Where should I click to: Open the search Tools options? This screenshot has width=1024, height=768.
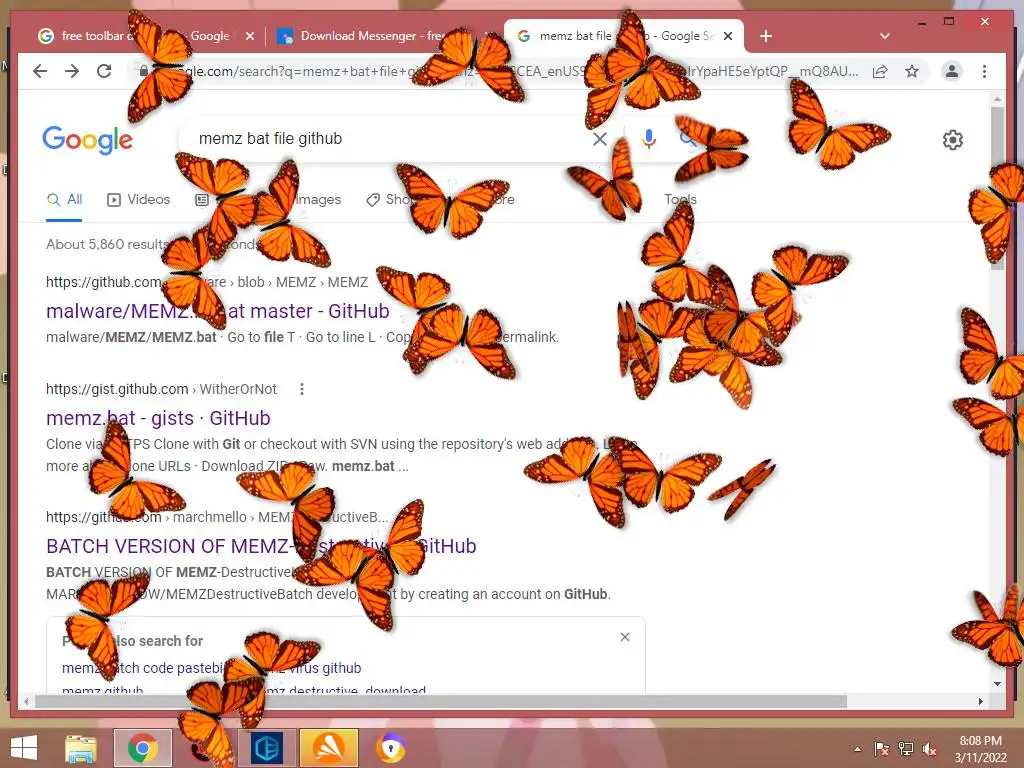(680, 200)
